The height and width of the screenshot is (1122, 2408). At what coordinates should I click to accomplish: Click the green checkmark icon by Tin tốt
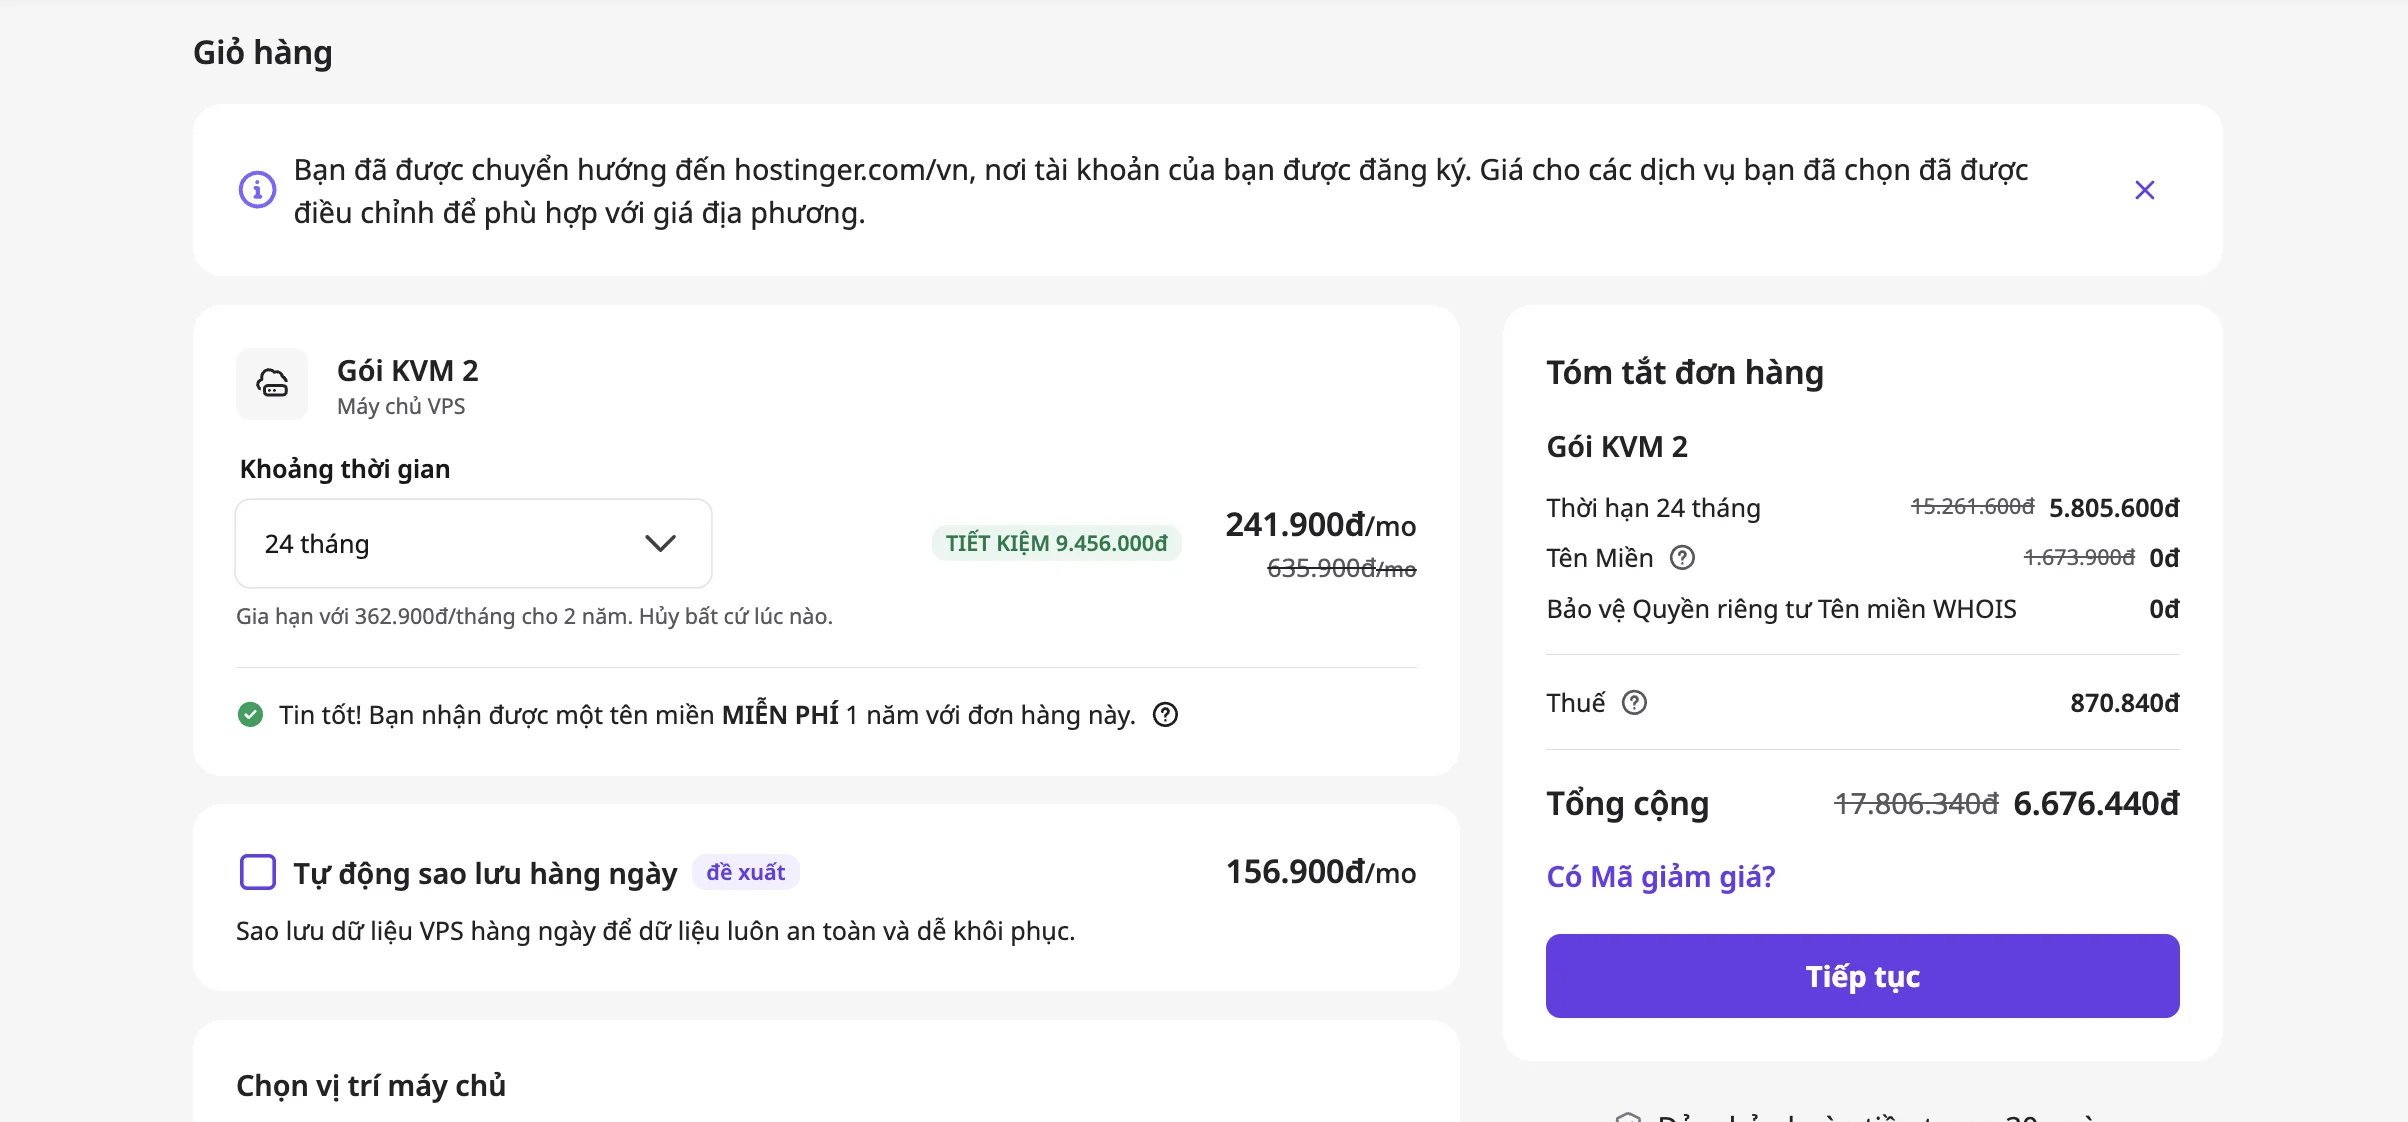click(x=250, y=715)
